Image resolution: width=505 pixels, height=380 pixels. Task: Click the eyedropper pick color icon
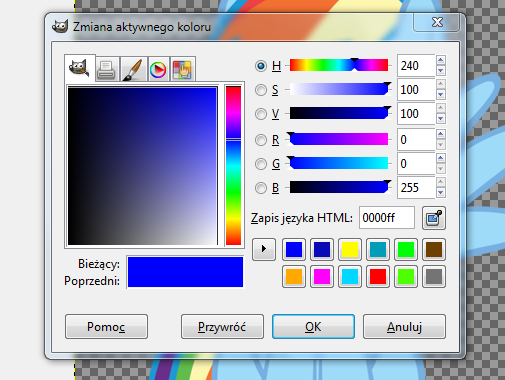[434, 218]
